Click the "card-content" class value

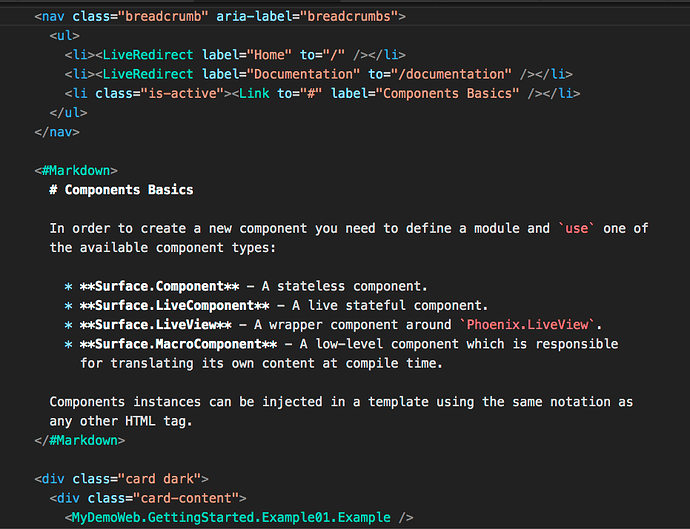[186, 498]
